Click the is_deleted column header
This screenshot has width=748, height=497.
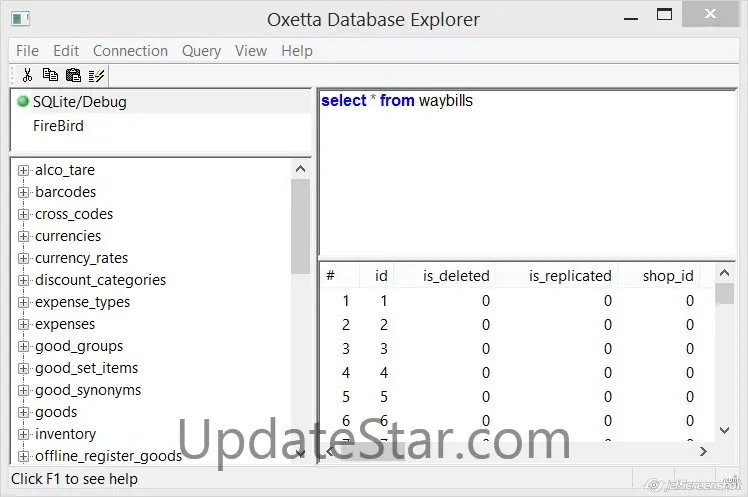[445, 276]
